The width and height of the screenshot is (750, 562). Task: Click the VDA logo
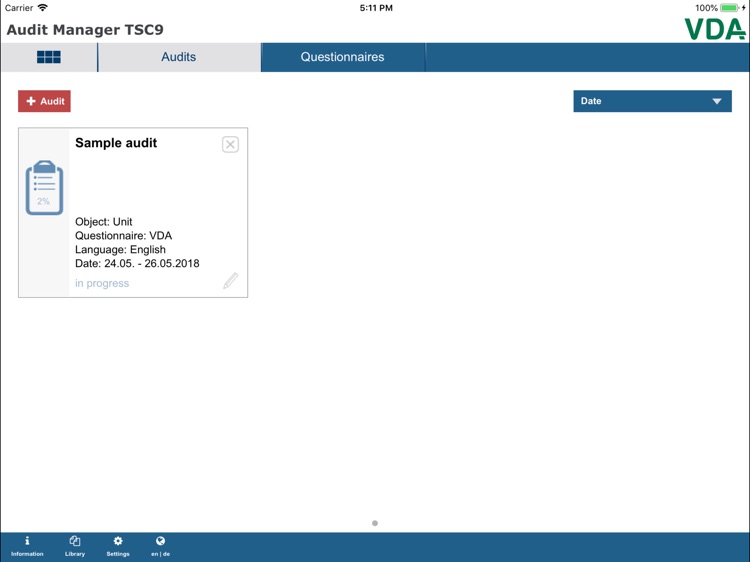(715, 29)
